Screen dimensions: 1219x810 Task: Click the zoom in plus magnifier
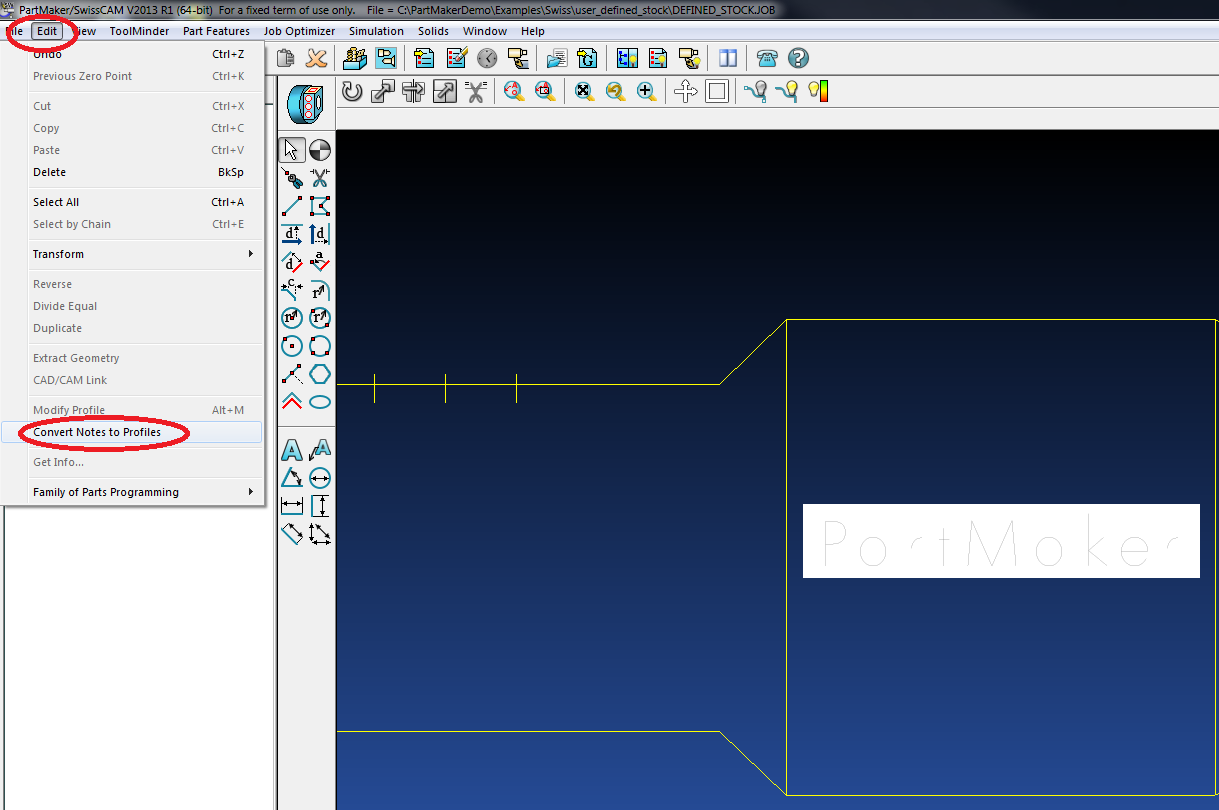click(x=646, y=92)
